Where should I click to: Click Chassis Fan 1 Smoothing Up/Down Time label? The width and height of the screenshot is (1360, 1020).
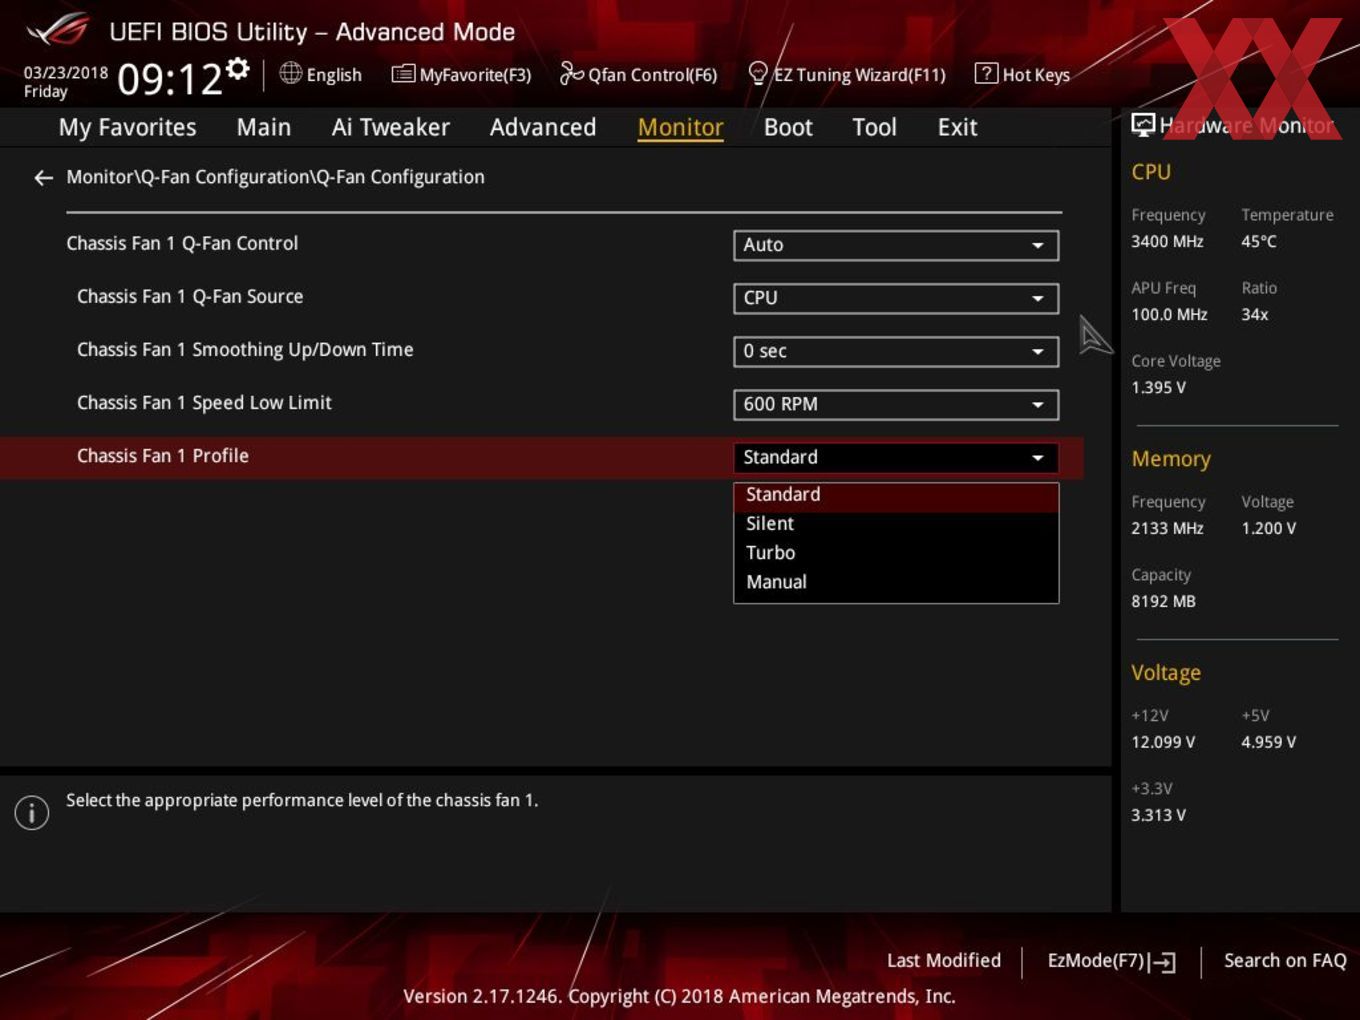tap(245, 350)
